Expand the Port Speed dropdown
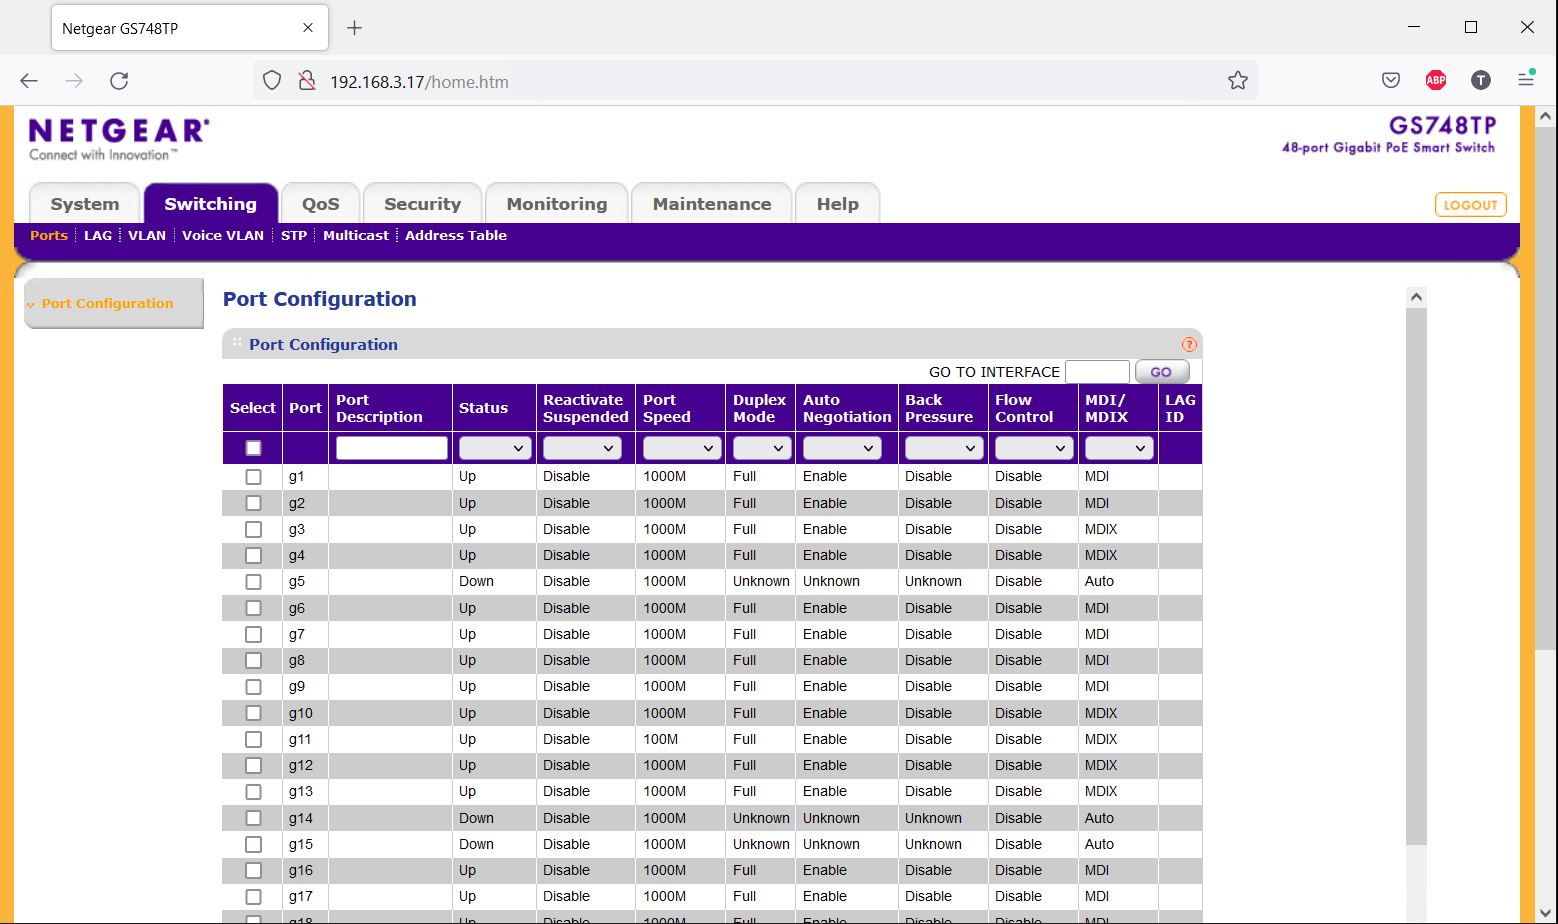Viewport: 1558px width, 924px height. 680,448
